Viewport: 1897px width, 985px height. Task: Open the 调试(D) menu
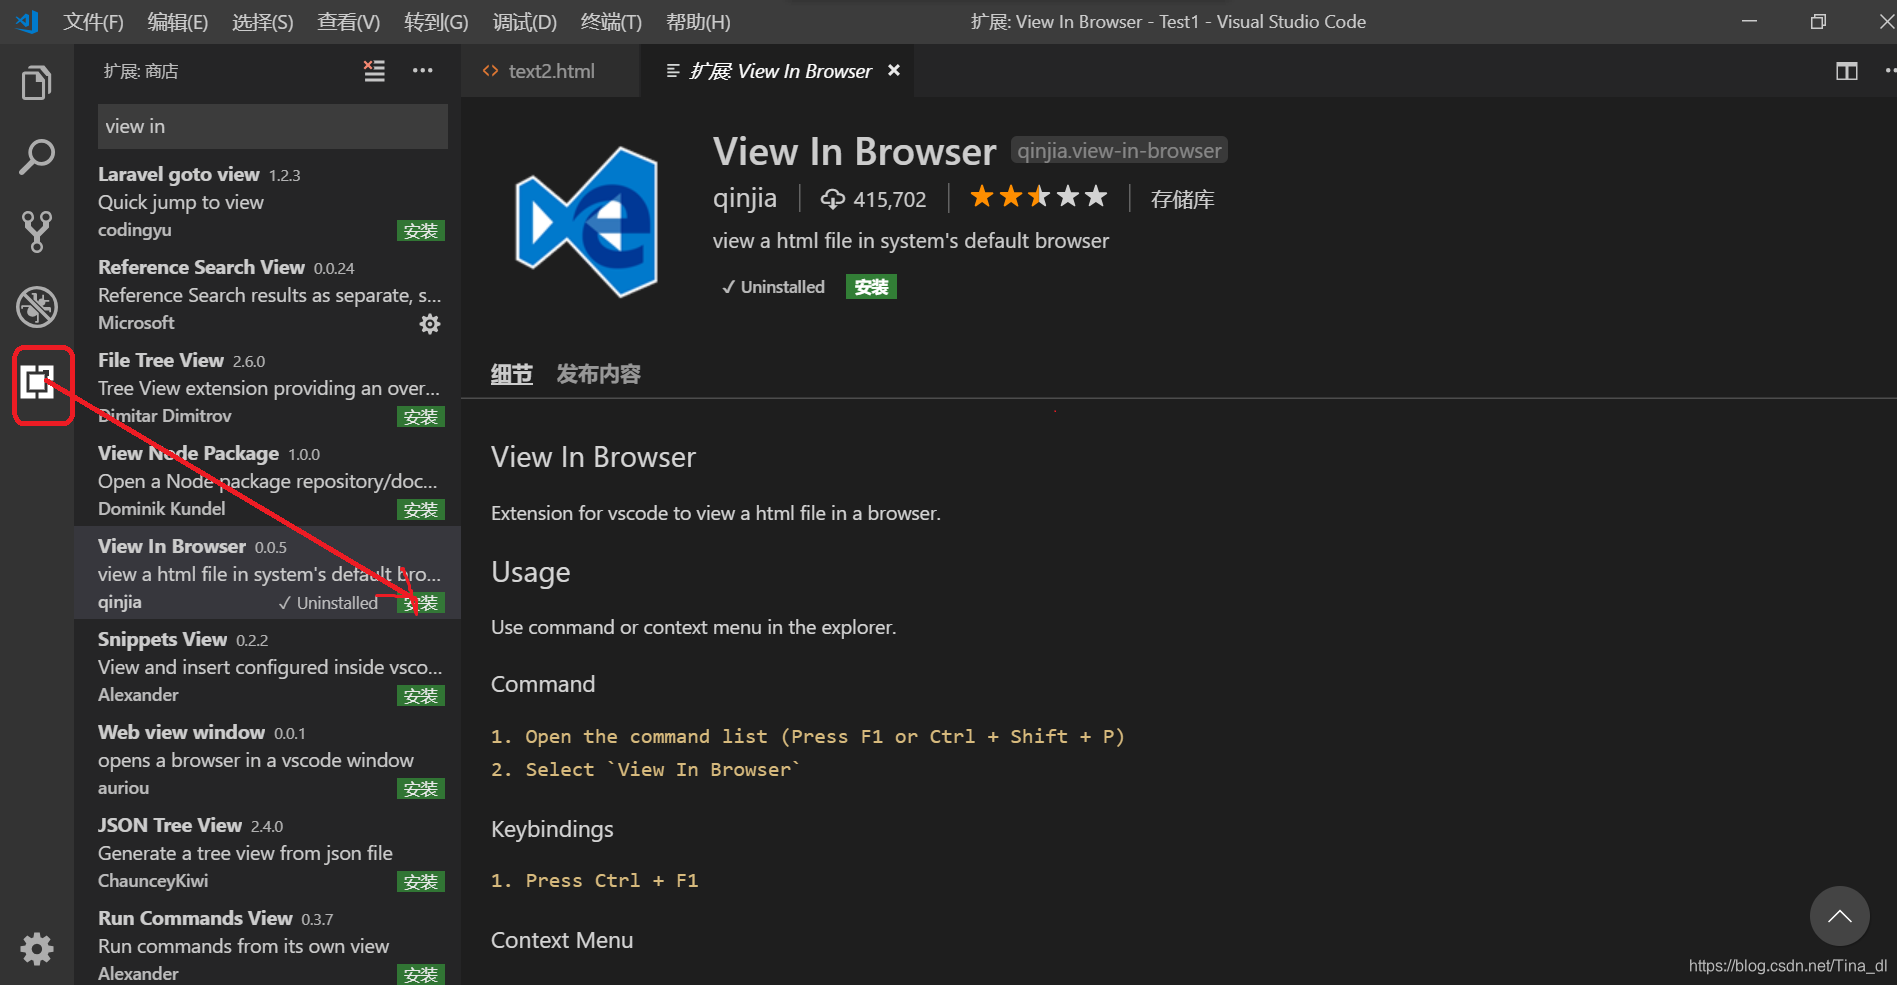(525, 21)
